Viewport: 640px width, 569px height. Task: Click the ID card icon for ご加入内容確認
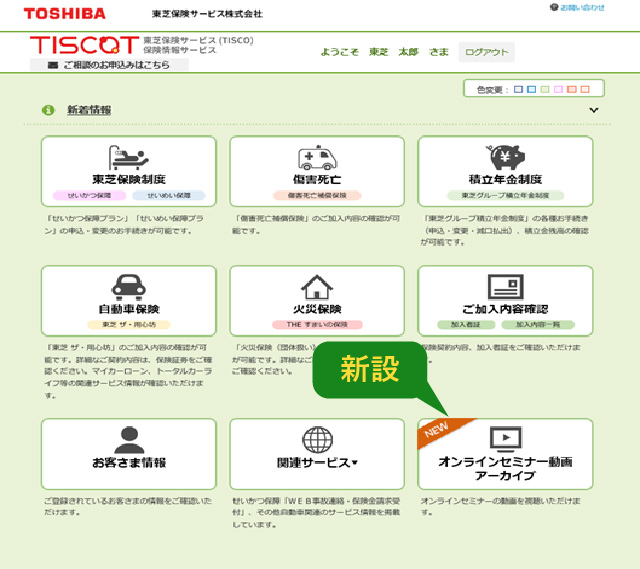point(505,287)
